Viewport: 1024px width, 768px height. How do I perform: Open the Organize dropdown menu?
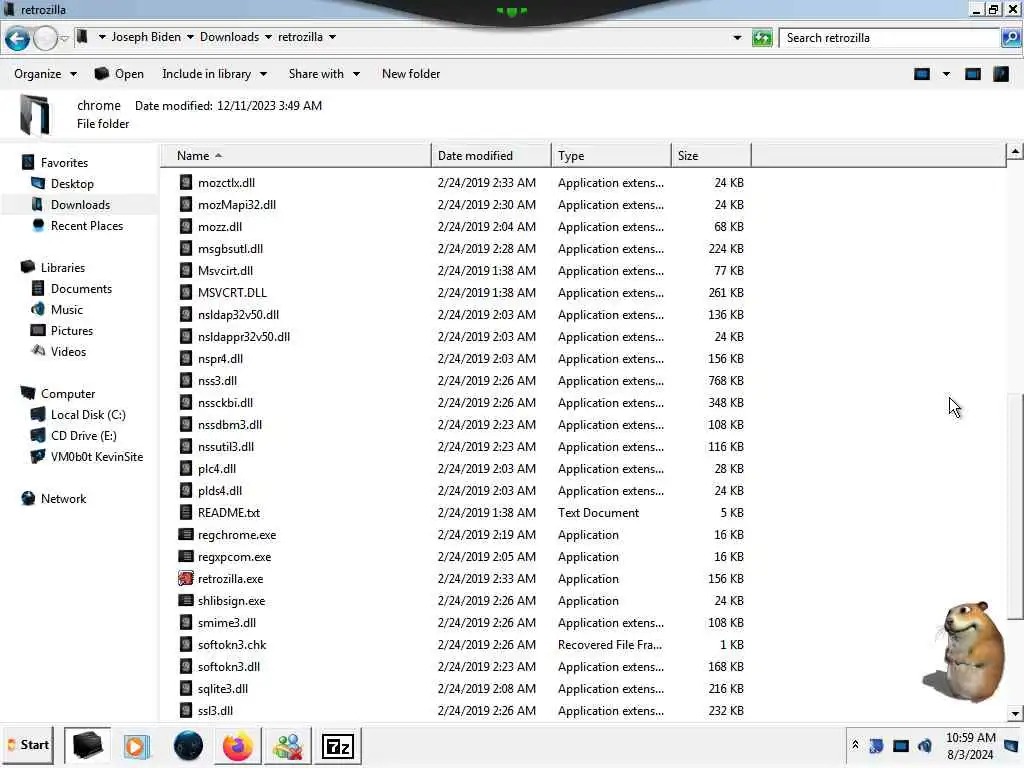(x=45, y=74)
